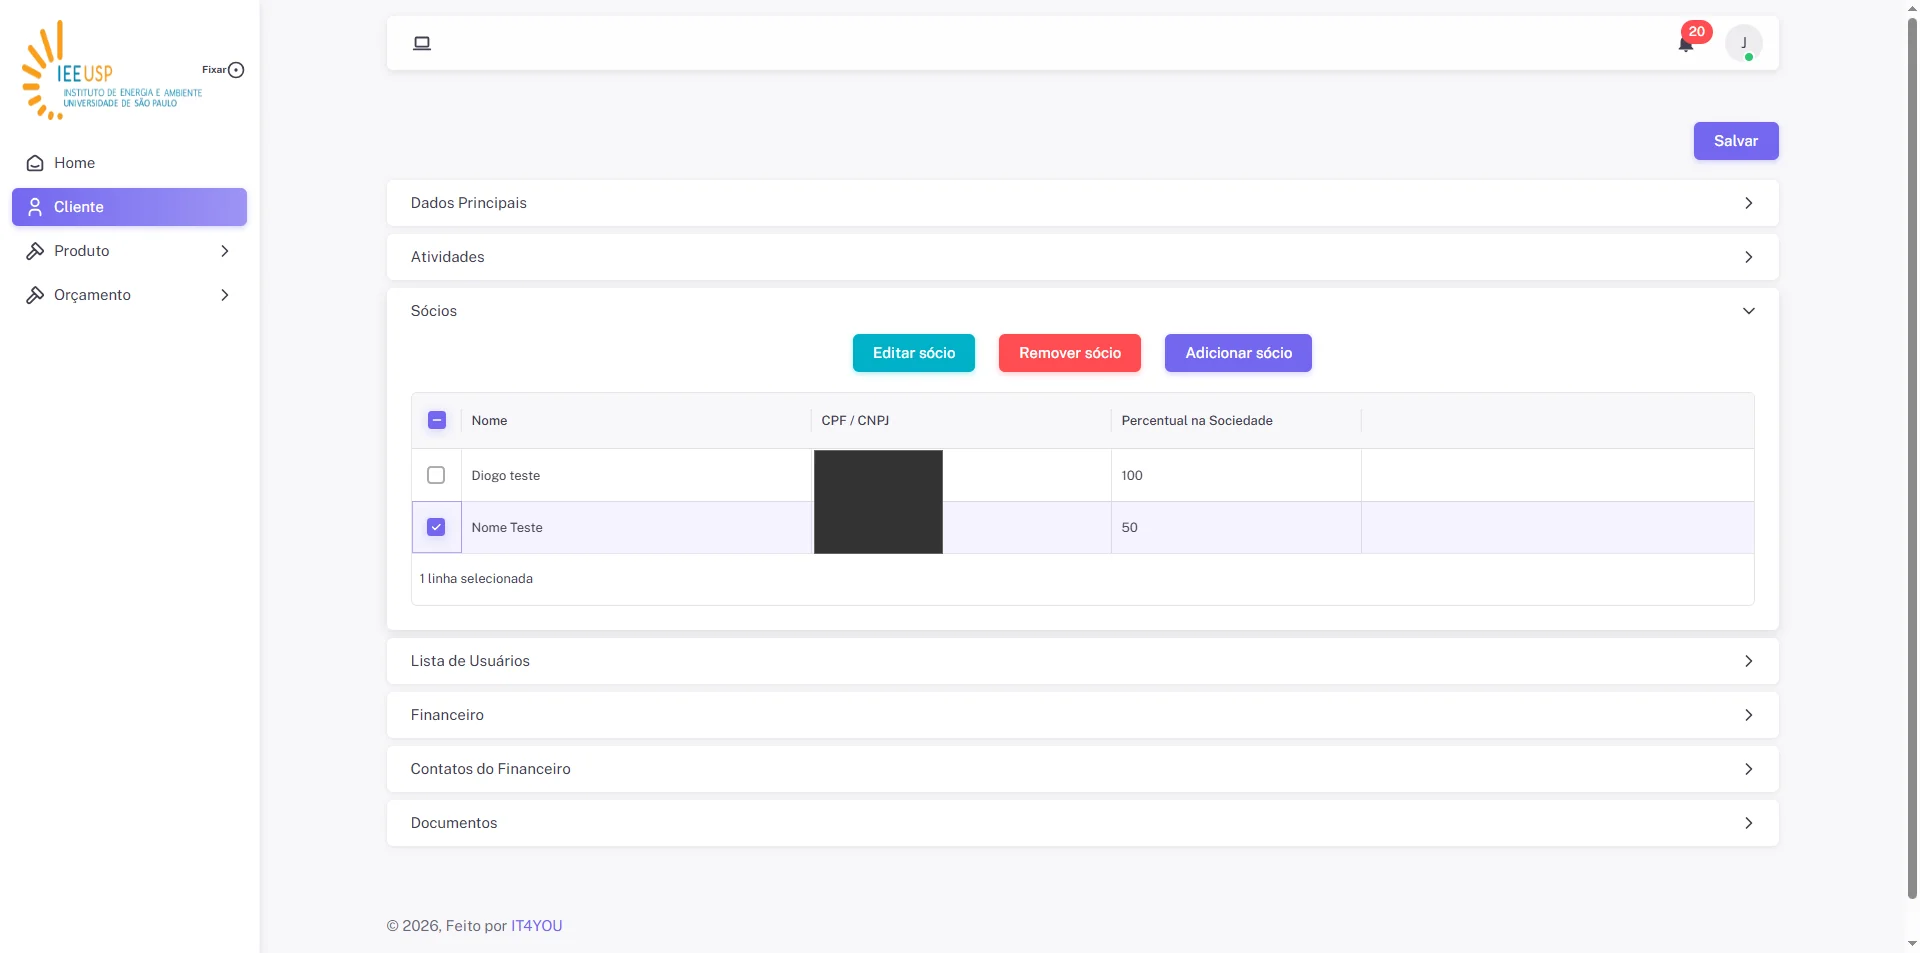1920x953 pixels.
Task: Click Adicionar sócio button
Action: (x=1238, y=353)
